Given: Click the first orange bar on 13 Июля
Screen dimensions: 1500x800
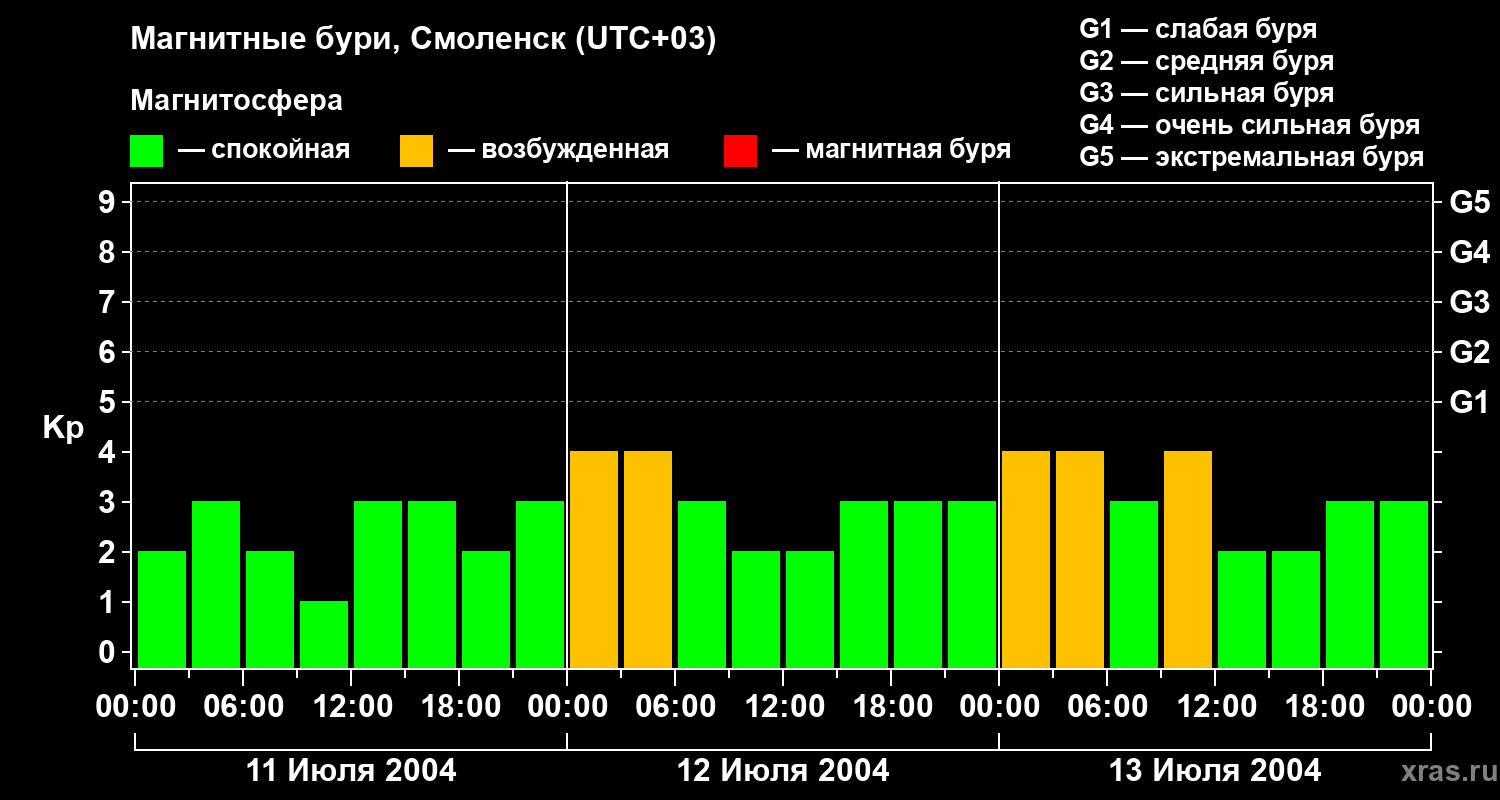Looking at the screenshot, I should pos(1026,559).
